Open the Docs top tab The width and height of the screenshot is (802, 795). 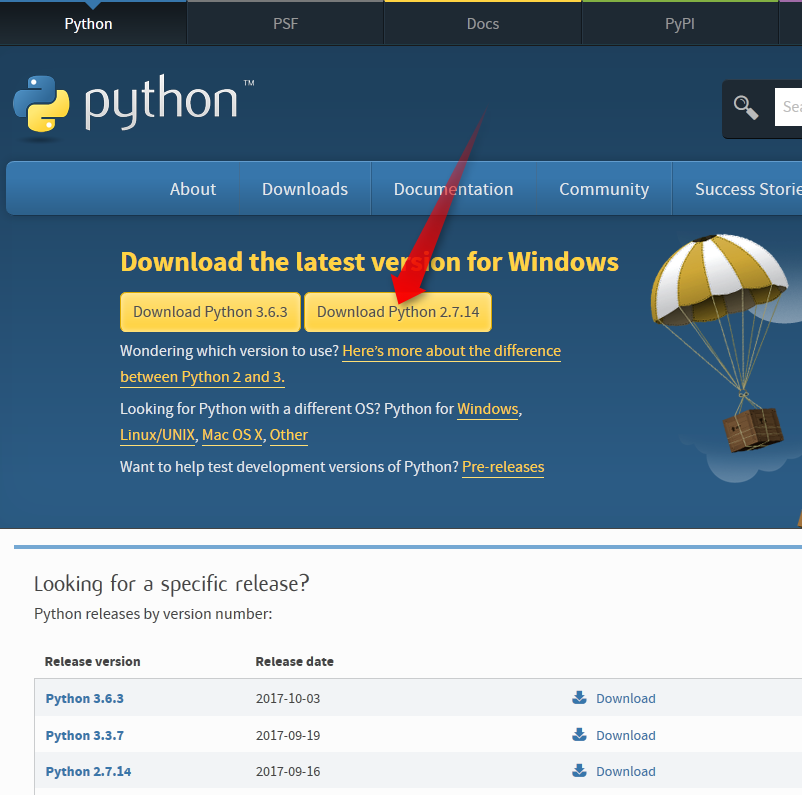pyautogui.click(x=482, y=23)
